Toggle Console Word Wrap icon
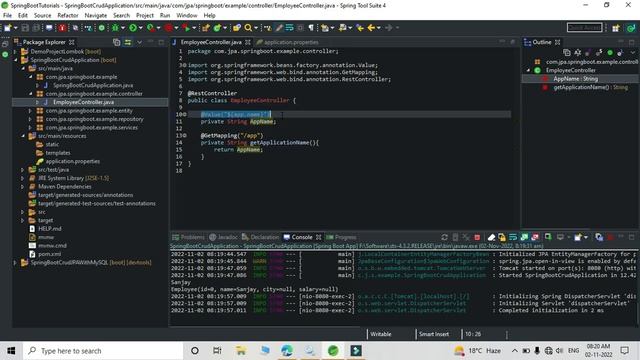Viewport: 640px width, 360px height. pos(513,237)
